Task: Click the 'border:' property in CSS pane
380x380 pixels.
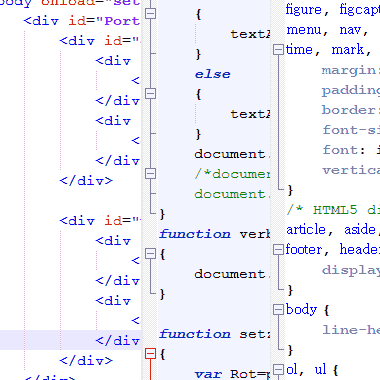Action: point(351,110)
